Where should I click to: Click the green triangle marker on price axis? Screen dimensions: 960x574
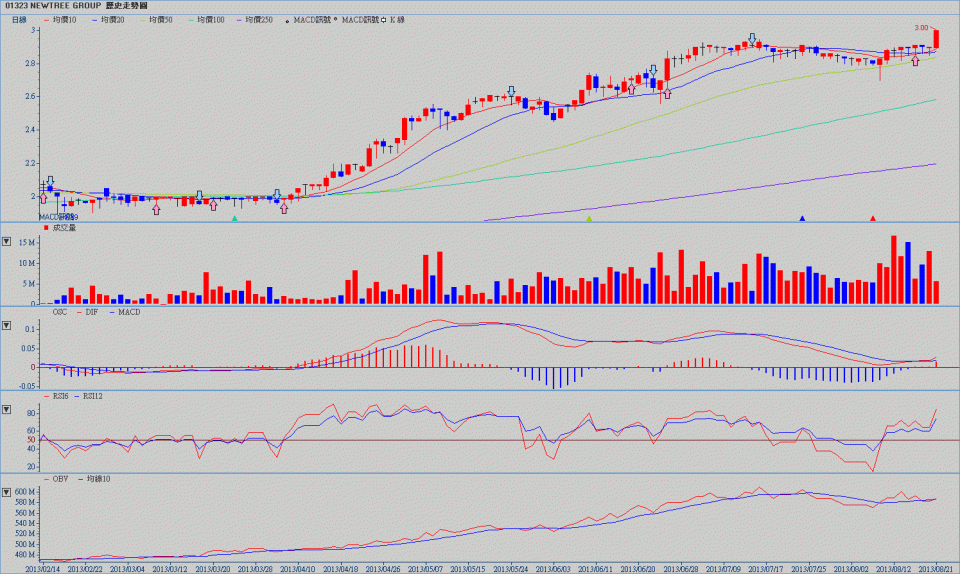click(234, 218)
